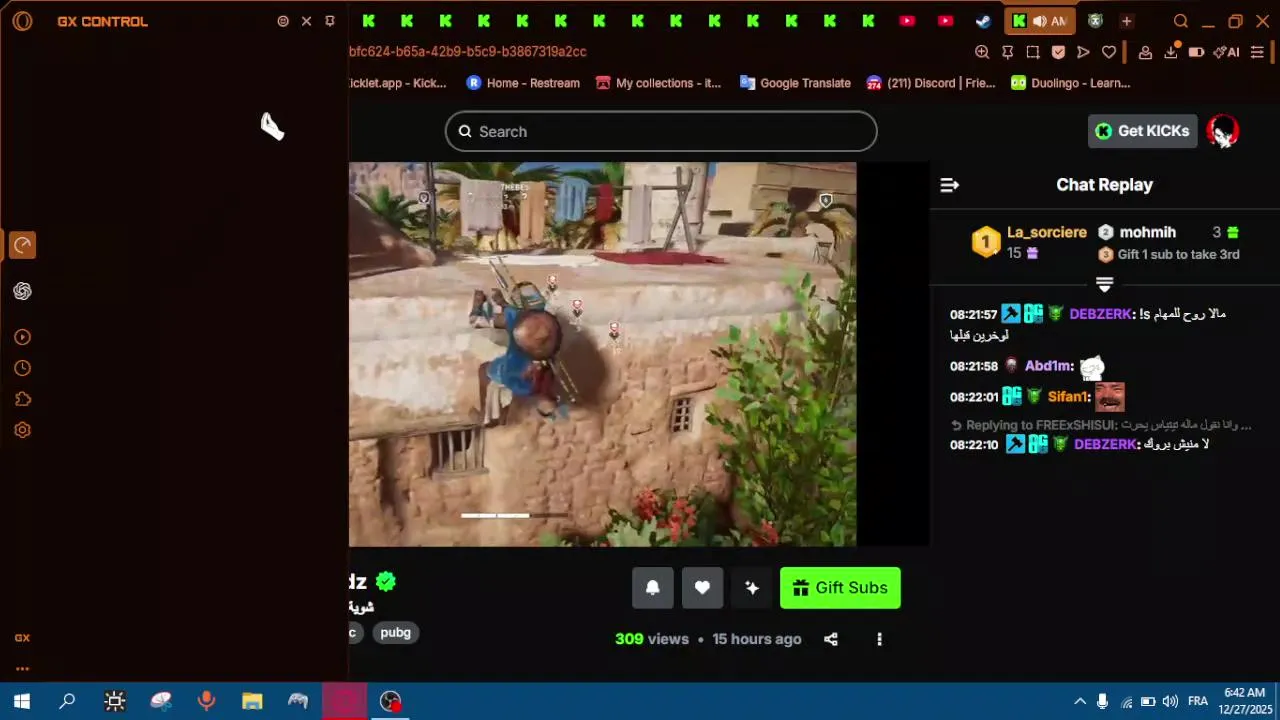The height and width of the screenshot is (720, 1280).
Task: Bookmark page with the heart icon
Action: 1109,52
